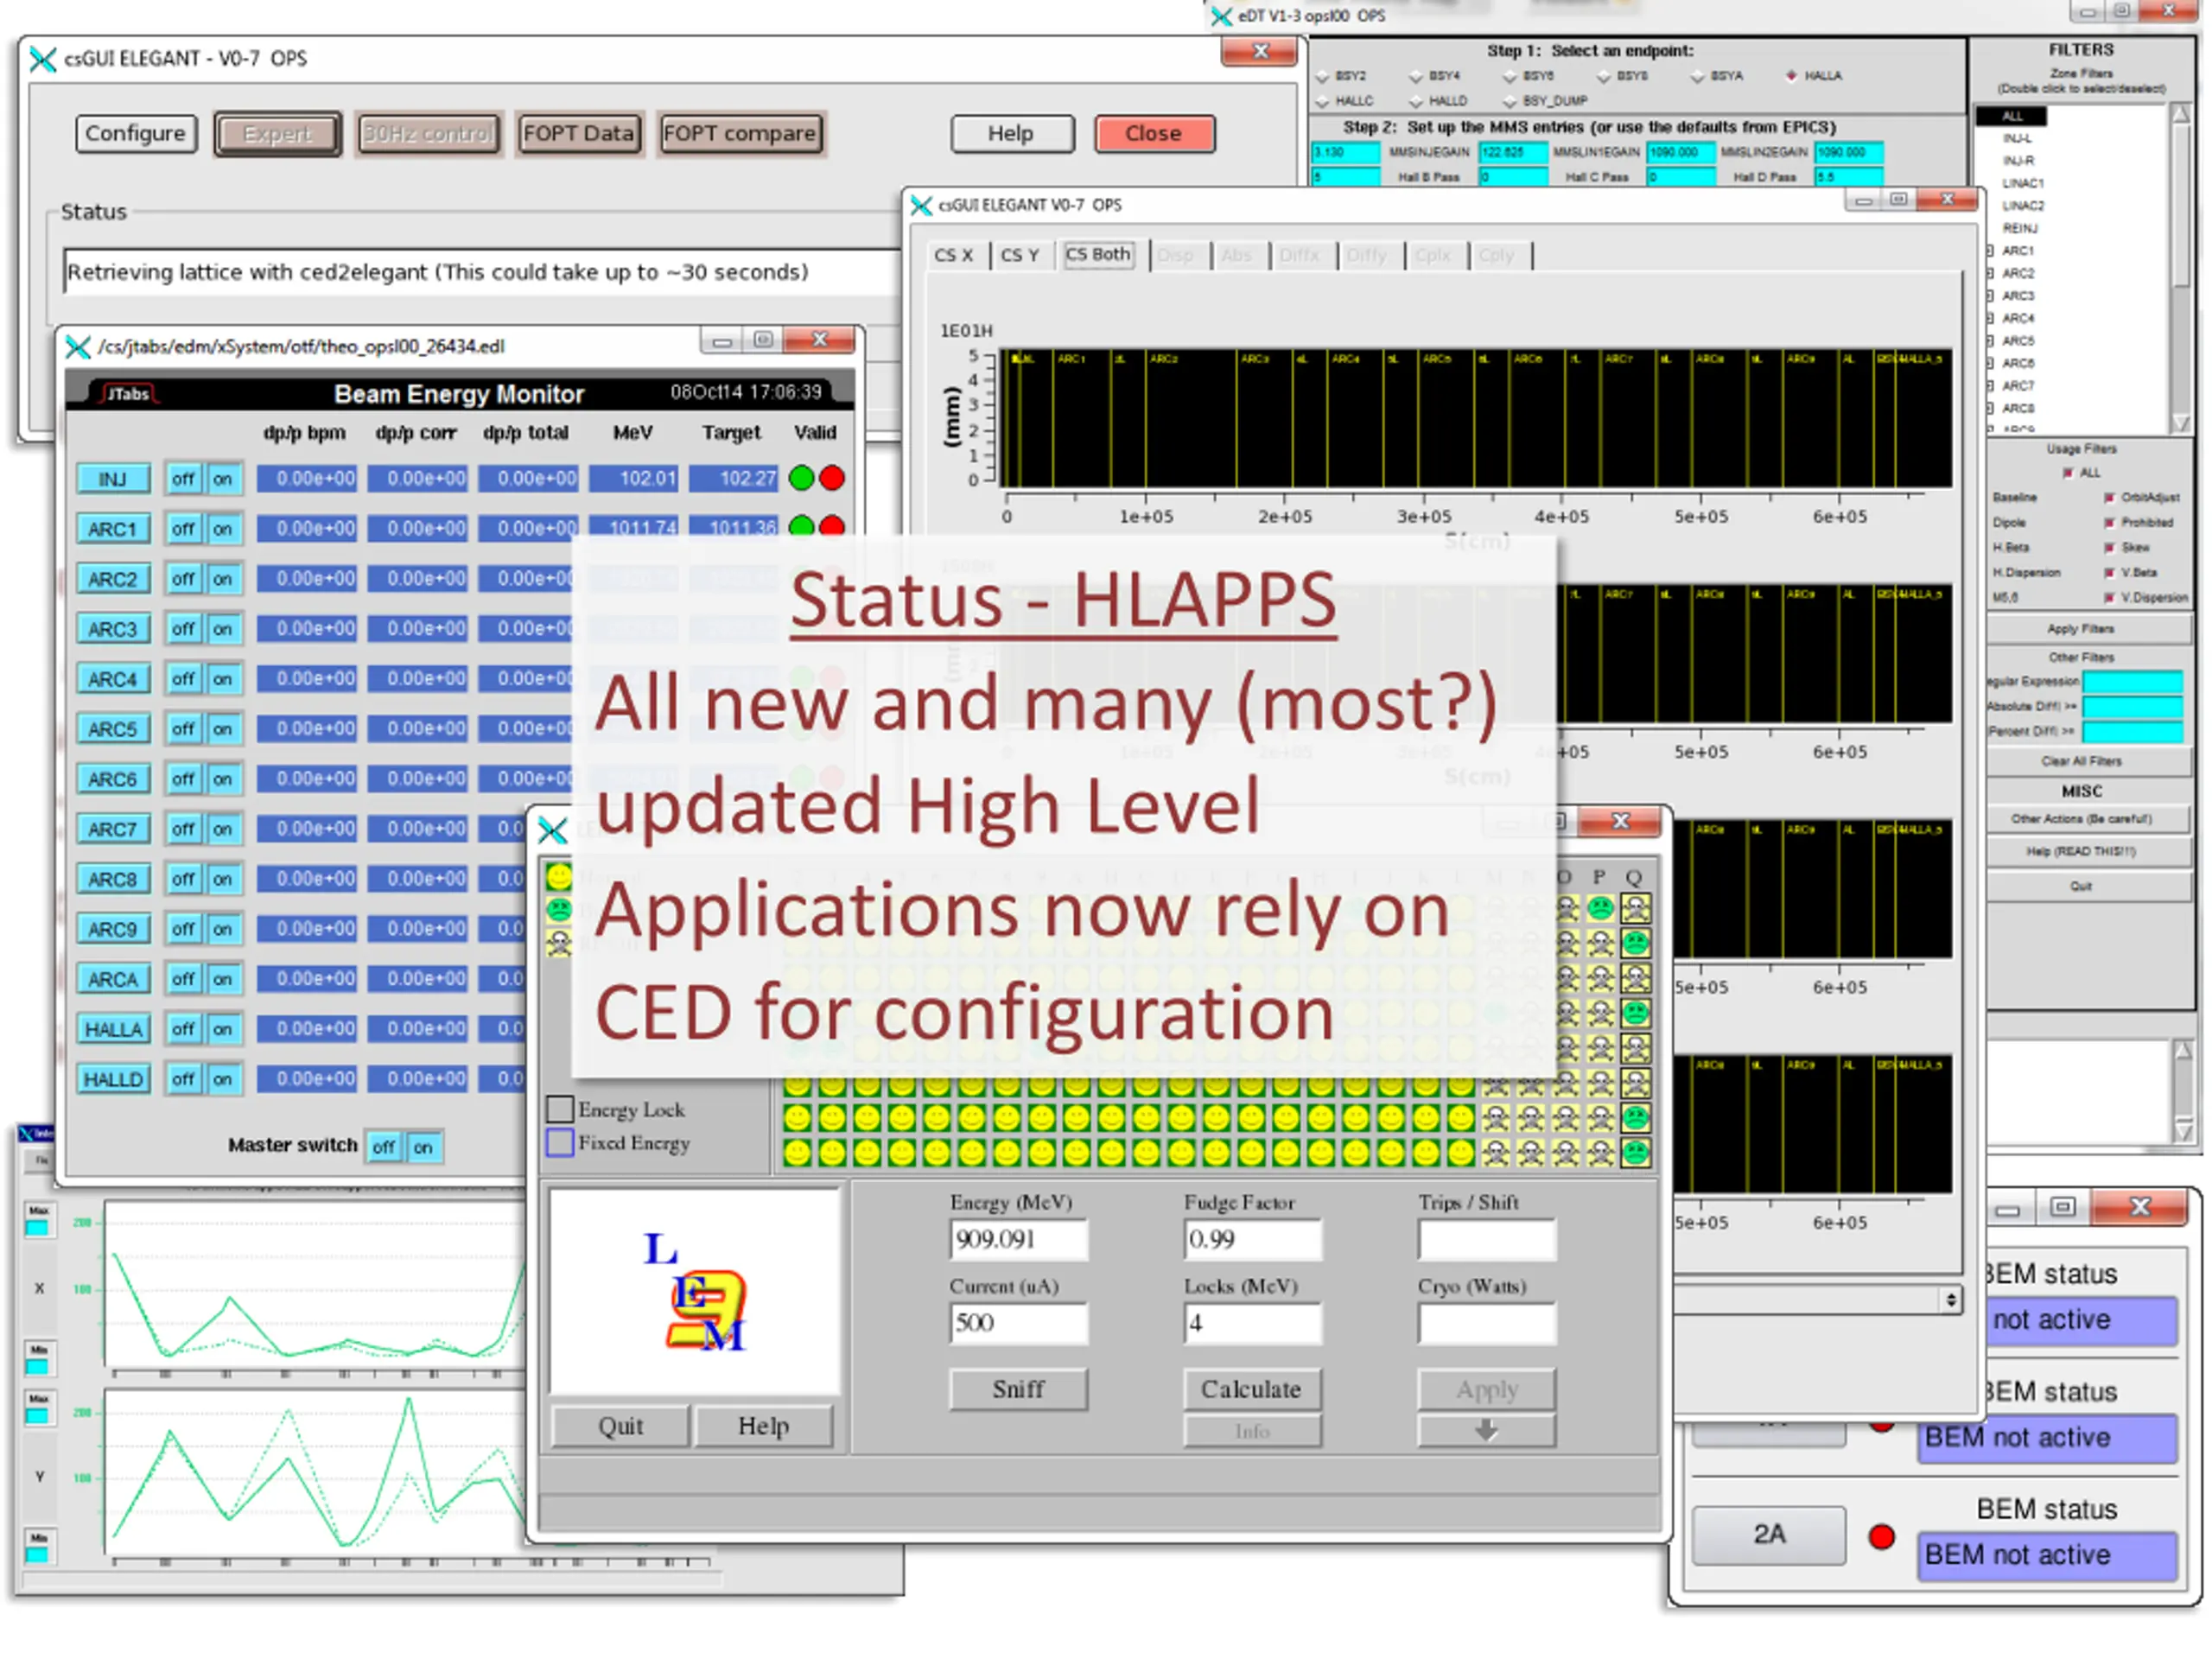
Task: Click the X logo icon in the eDT V1-3 title bar
Action: click(1220, 16)
